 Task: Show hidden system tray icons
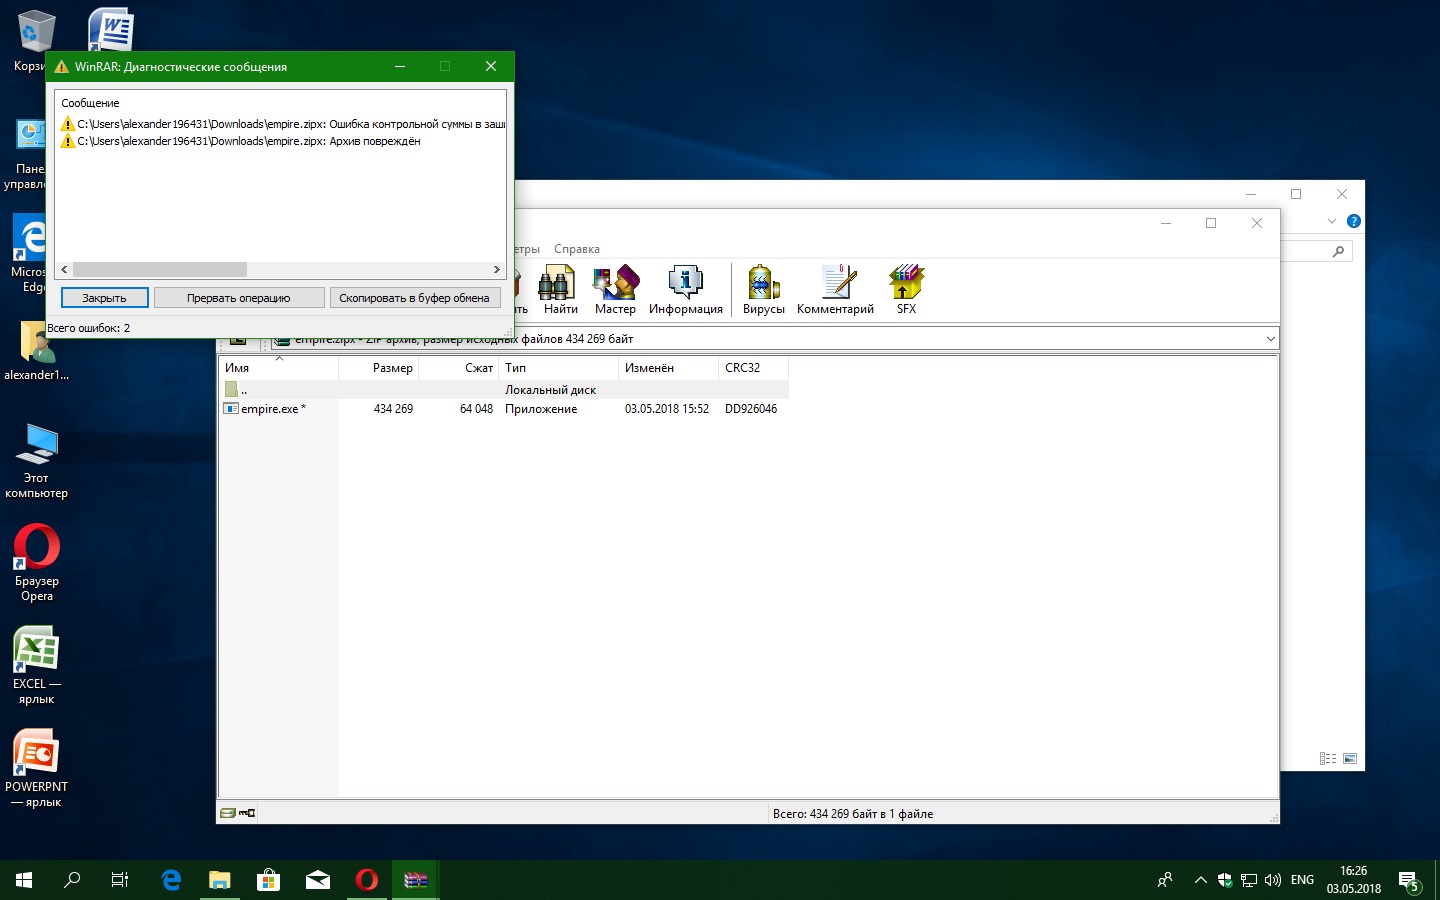1200,880
